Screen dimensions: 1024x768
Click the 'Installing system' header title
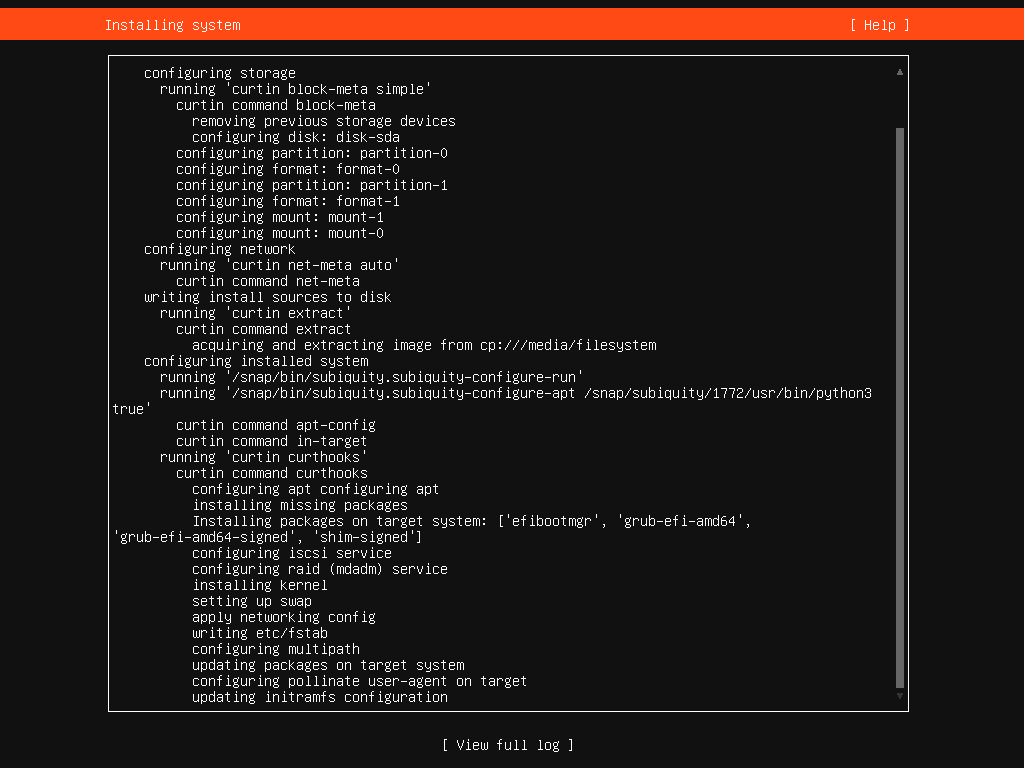tap(172, 25)
